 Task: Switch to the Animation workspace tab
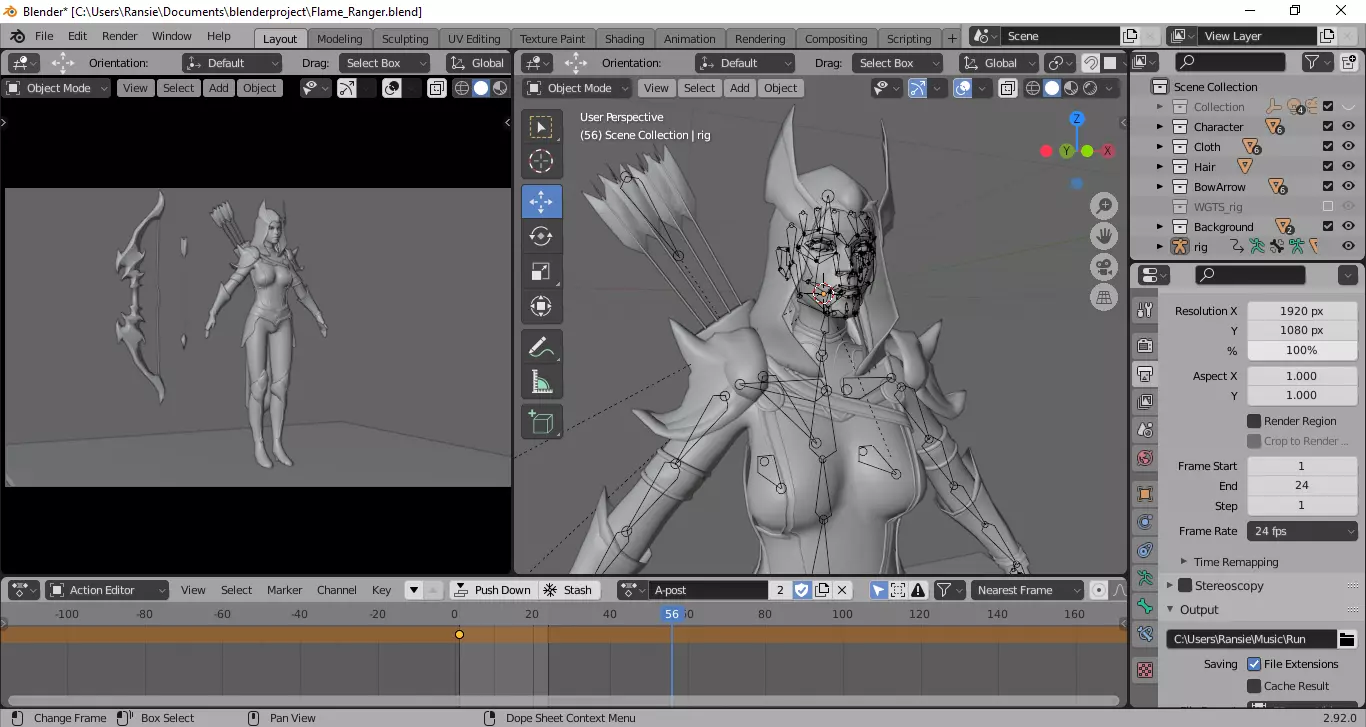[690, 39]
